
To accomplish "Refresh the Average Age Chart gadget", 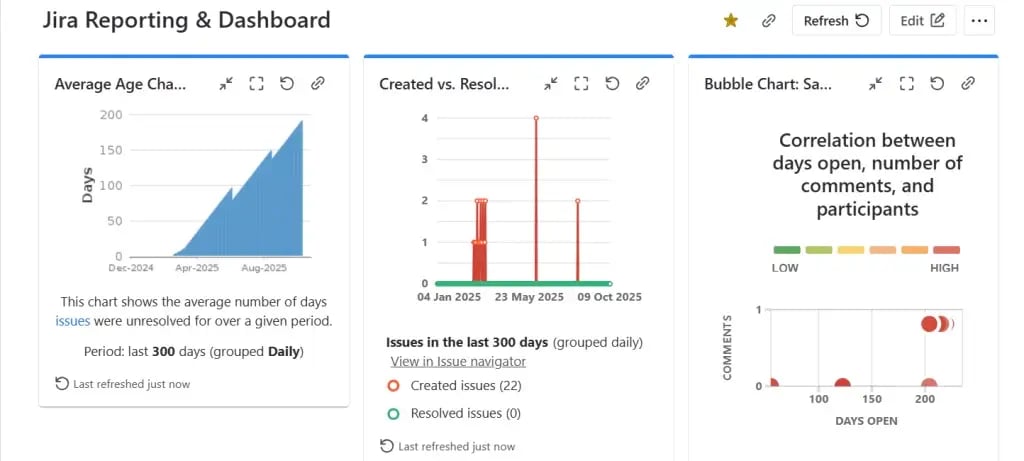I will tap(287, 84).
